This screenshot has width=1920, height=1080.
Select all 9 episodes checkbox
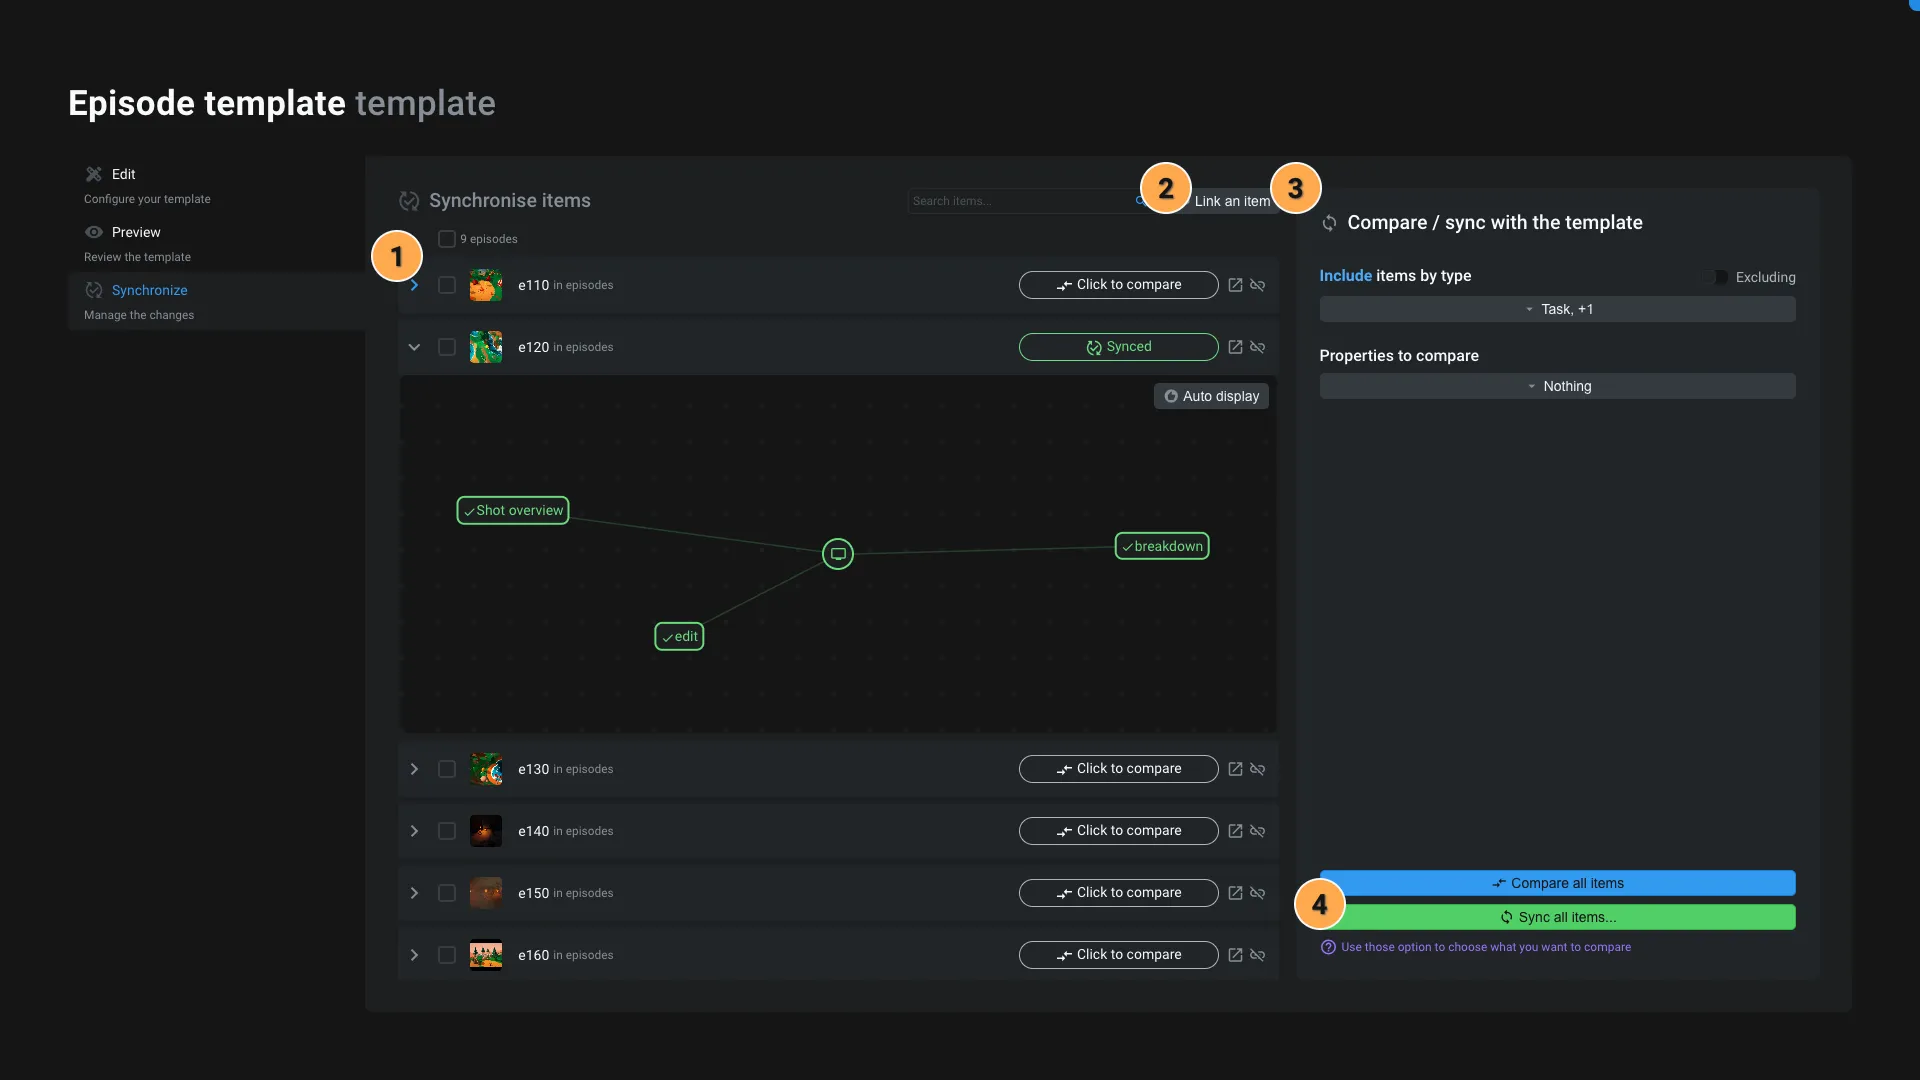tap(447, 239)
